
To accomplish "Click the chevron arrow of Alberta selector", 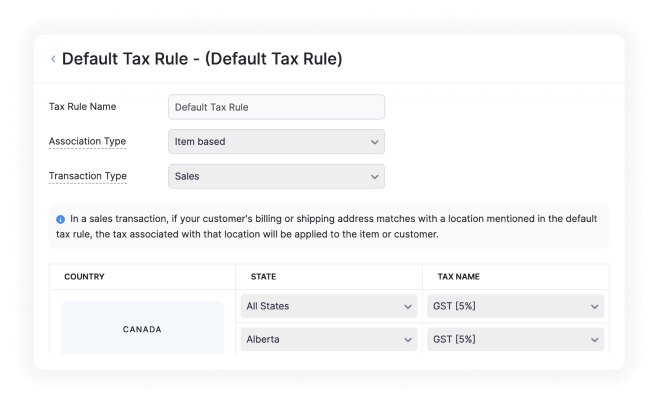I will (x=408, y=340).
